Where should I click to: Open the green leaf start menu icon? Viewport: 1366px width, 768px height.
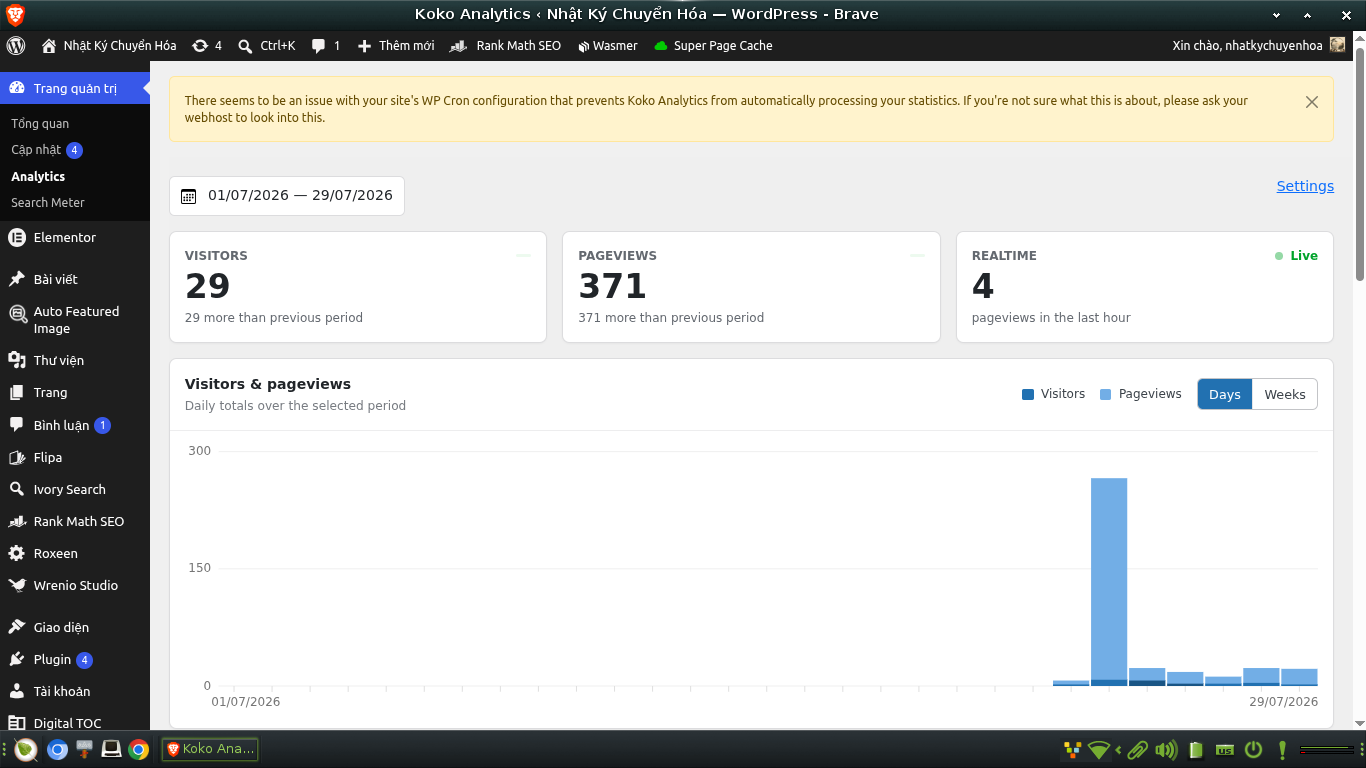[26, 749]
